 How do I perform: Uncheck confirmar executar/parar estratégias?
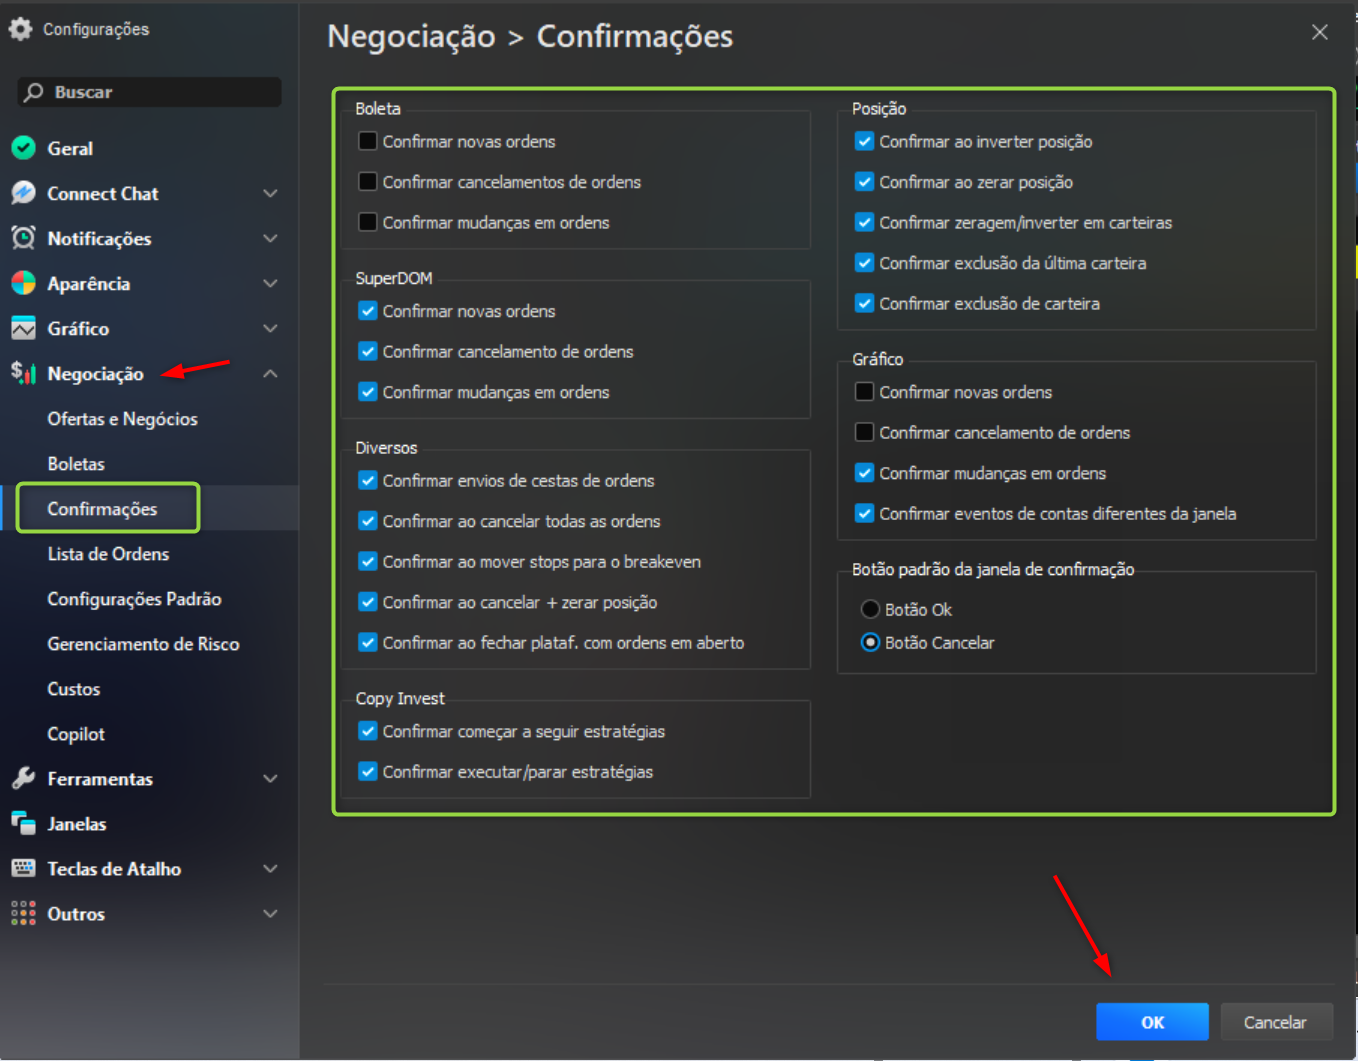[368, 771]
